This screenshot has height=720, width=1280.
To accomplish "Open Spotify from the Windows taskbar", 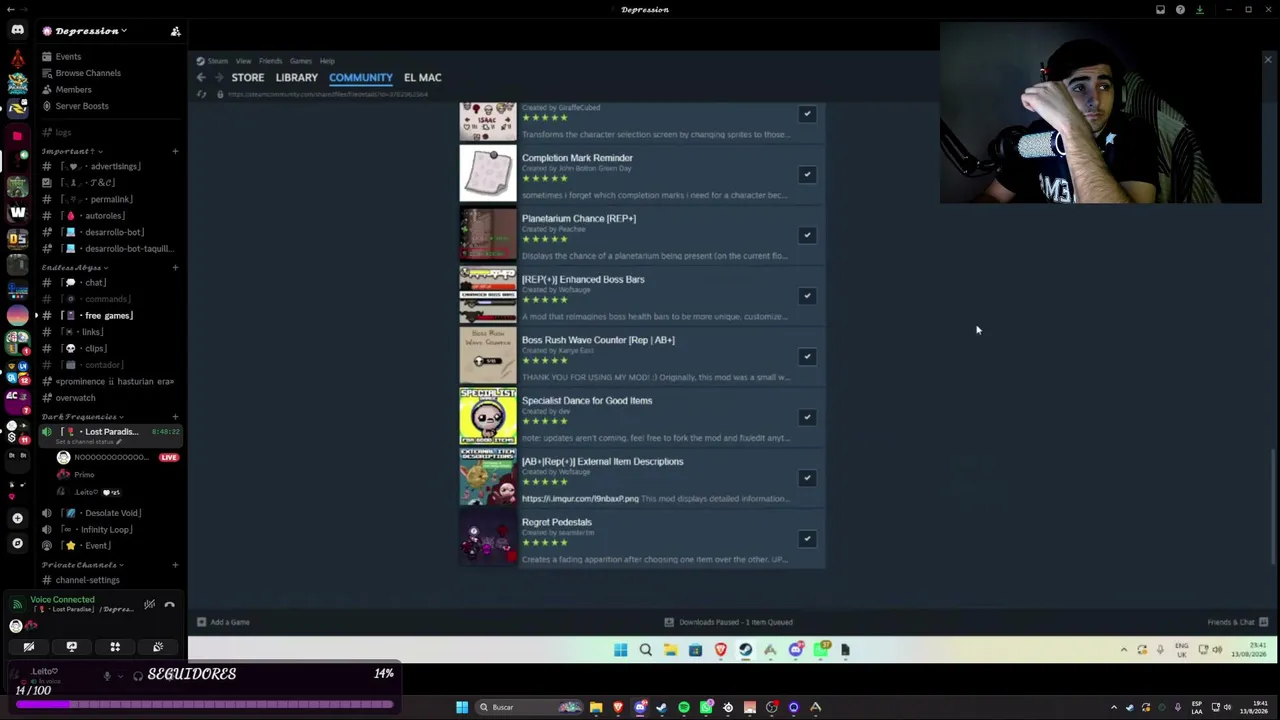I will point(684,708).
